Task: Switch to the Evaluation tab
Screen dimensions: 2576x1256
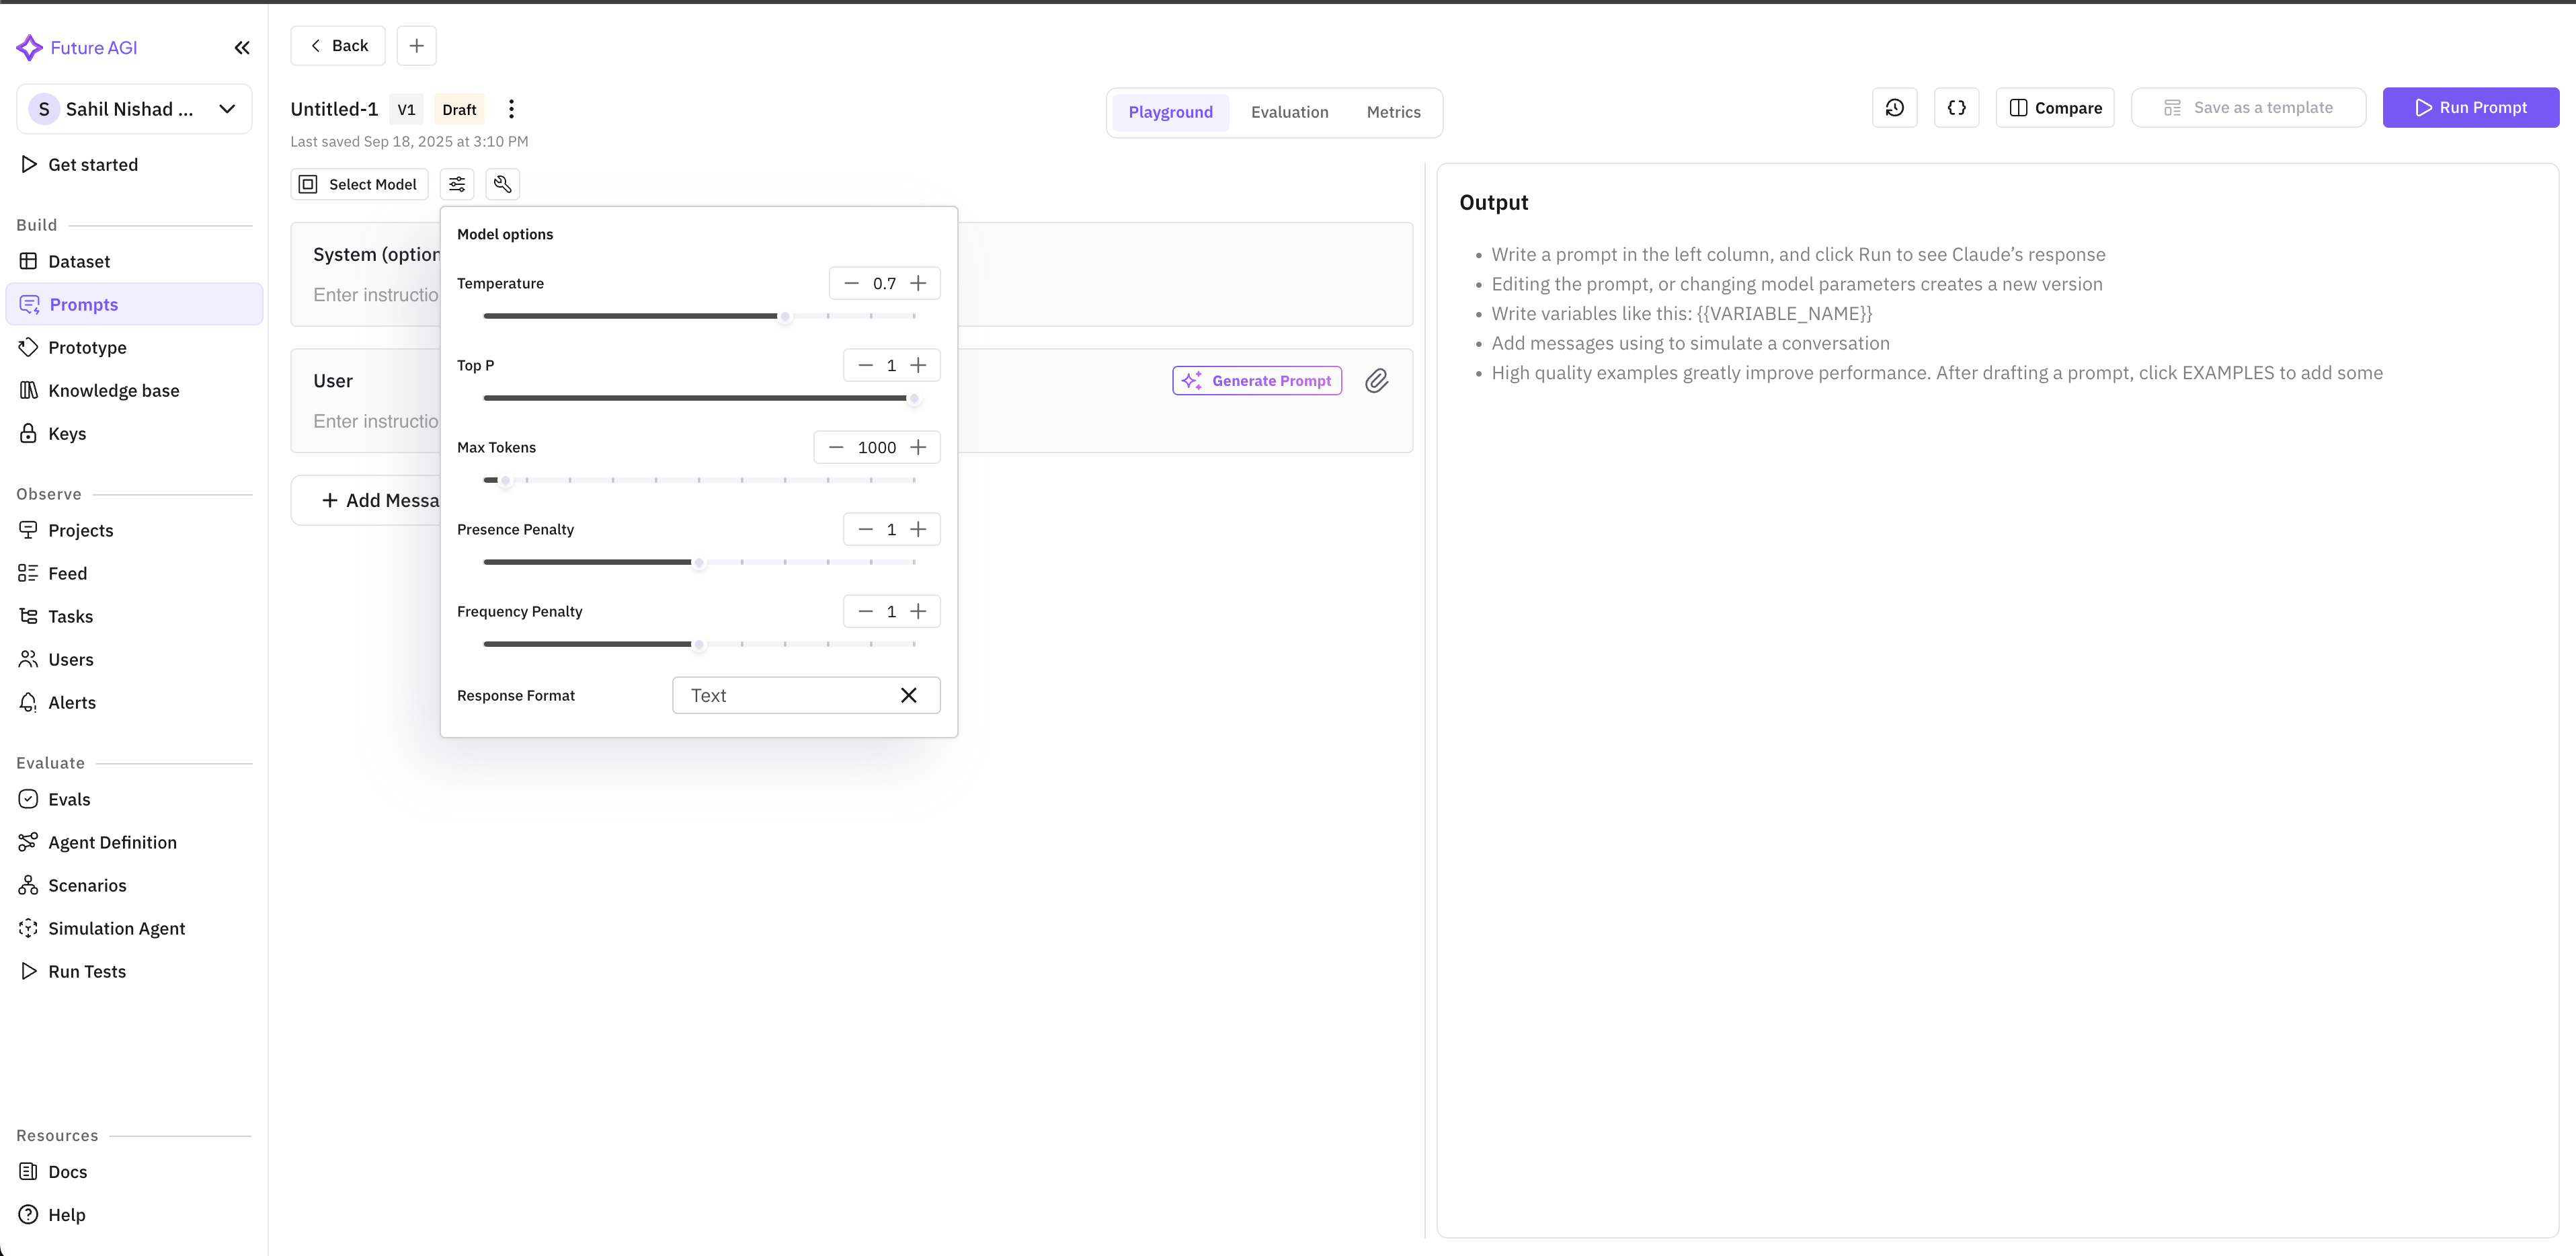Action: coord(1290,112)
